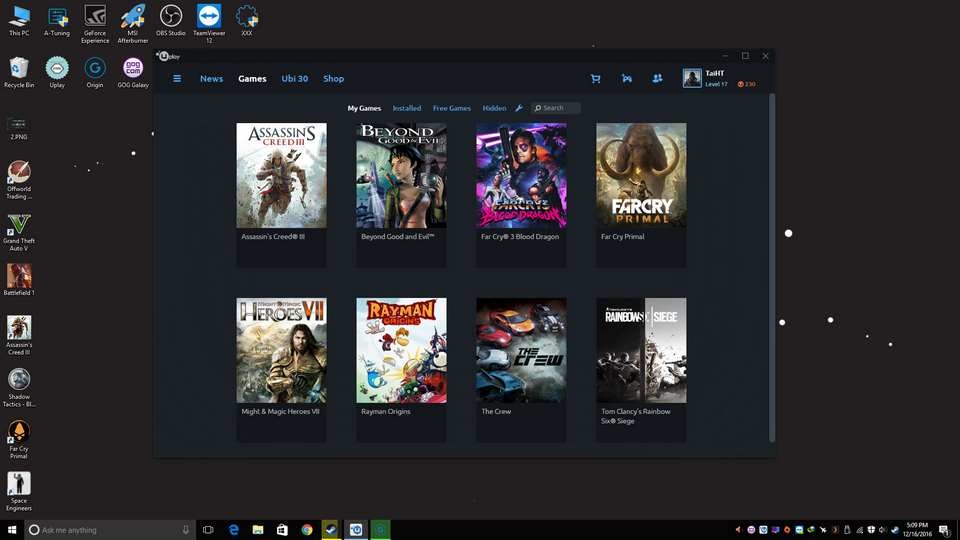Click the game Search field

(x=556, y=108)
